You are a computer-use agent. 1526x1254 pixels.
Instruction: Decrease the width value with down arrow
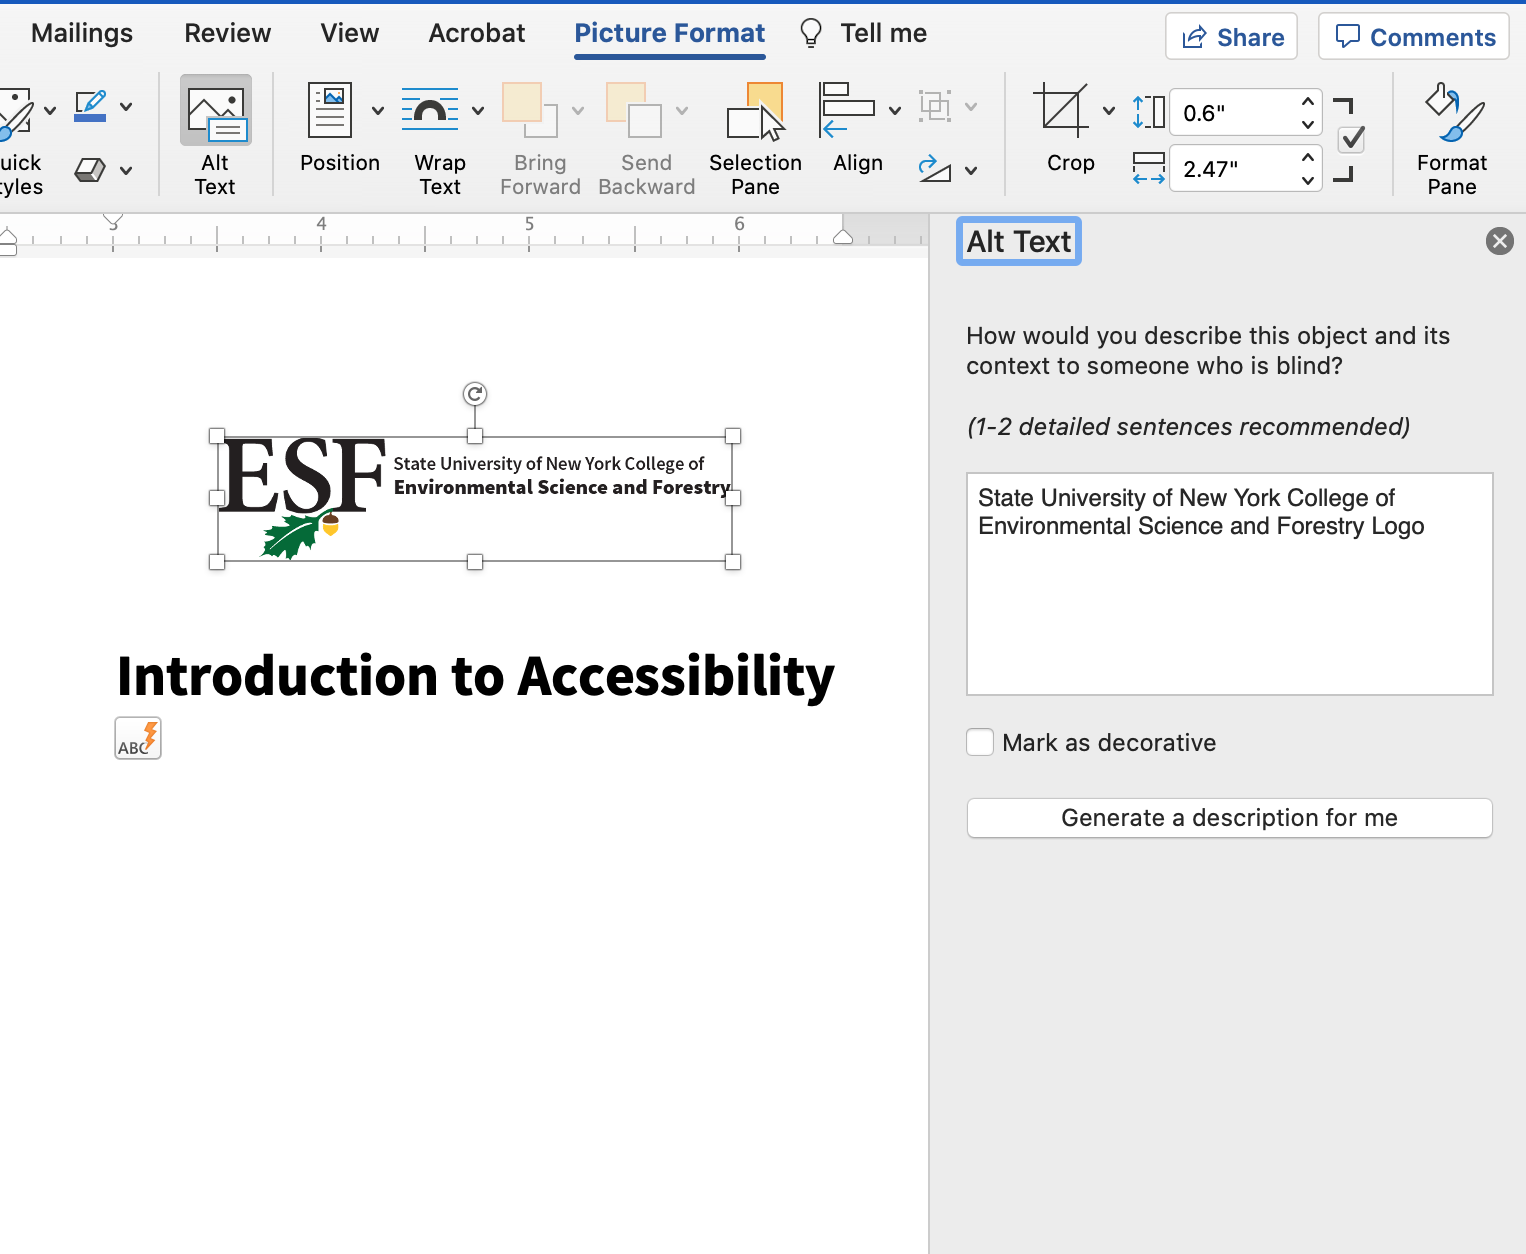click(1308, 180)
